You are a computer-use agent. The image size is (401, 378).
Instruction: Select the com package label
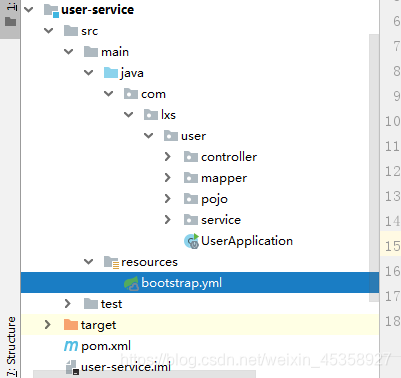(153, 94)
